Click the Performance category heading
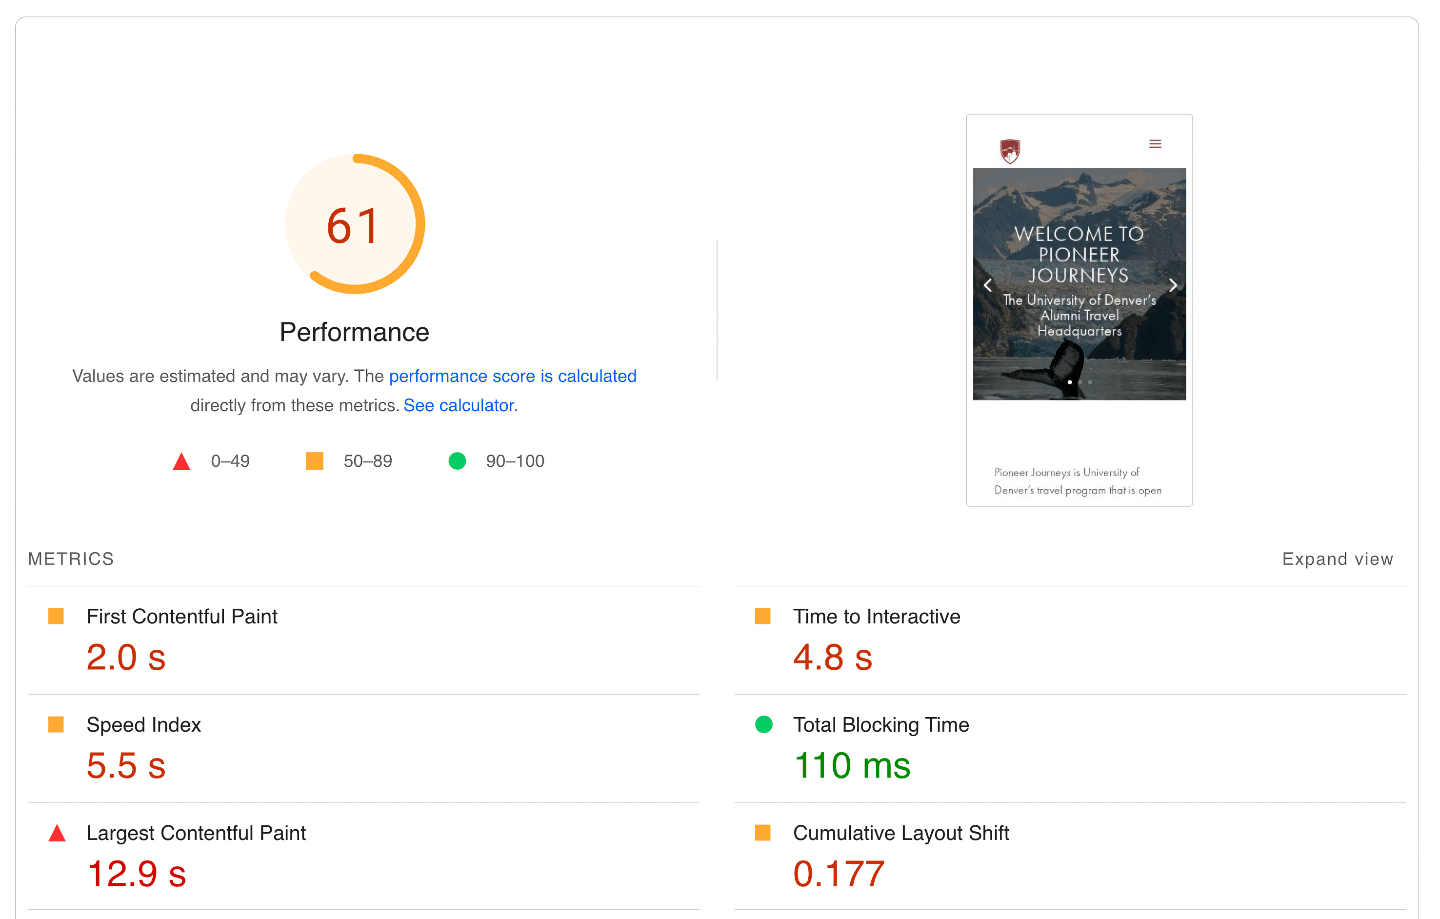 [x=354, y=332]
